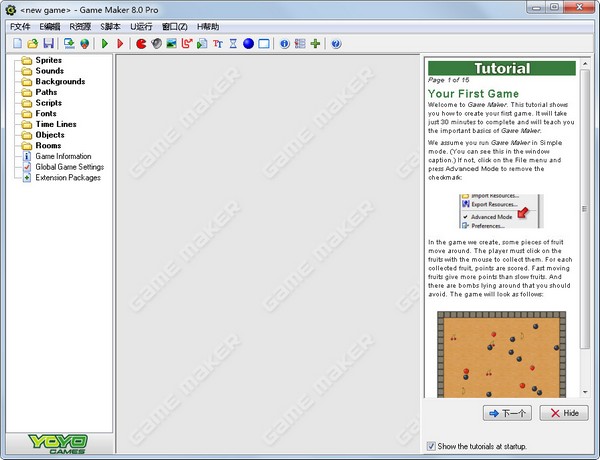Create a background with landscape icon

click(171, 44)
